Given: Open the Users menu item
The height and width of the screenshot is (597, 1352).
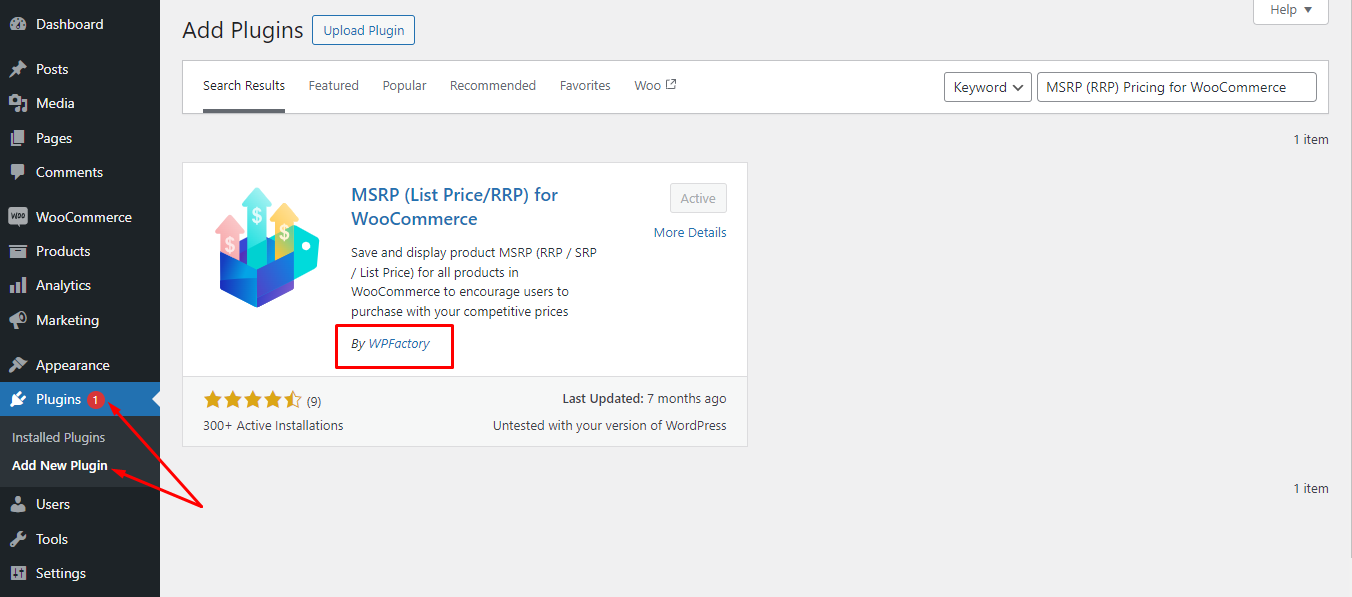Looking at the screenshot, I should (80, 504).
